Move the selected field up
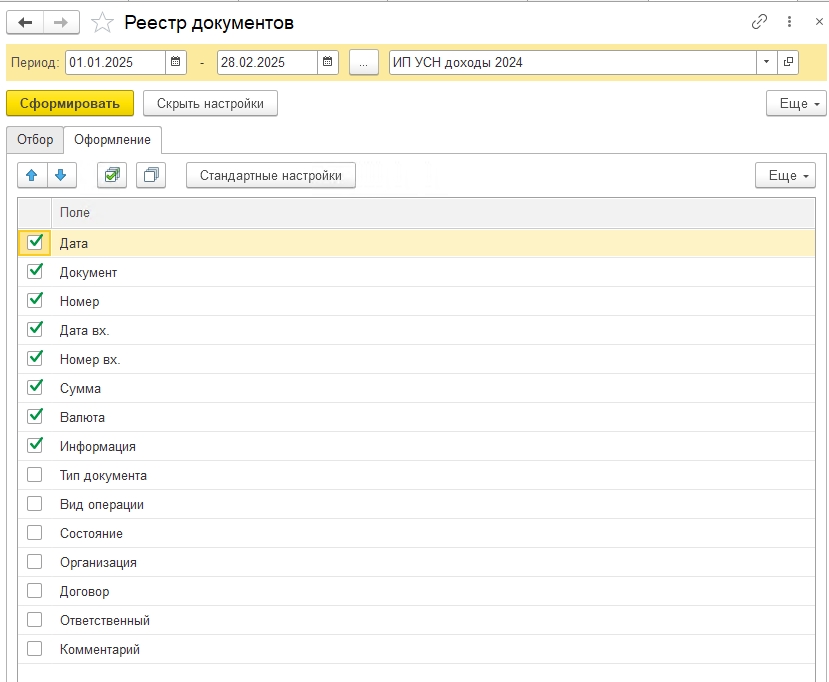This screenshot has width=829, height=682. tap(32, 175)
